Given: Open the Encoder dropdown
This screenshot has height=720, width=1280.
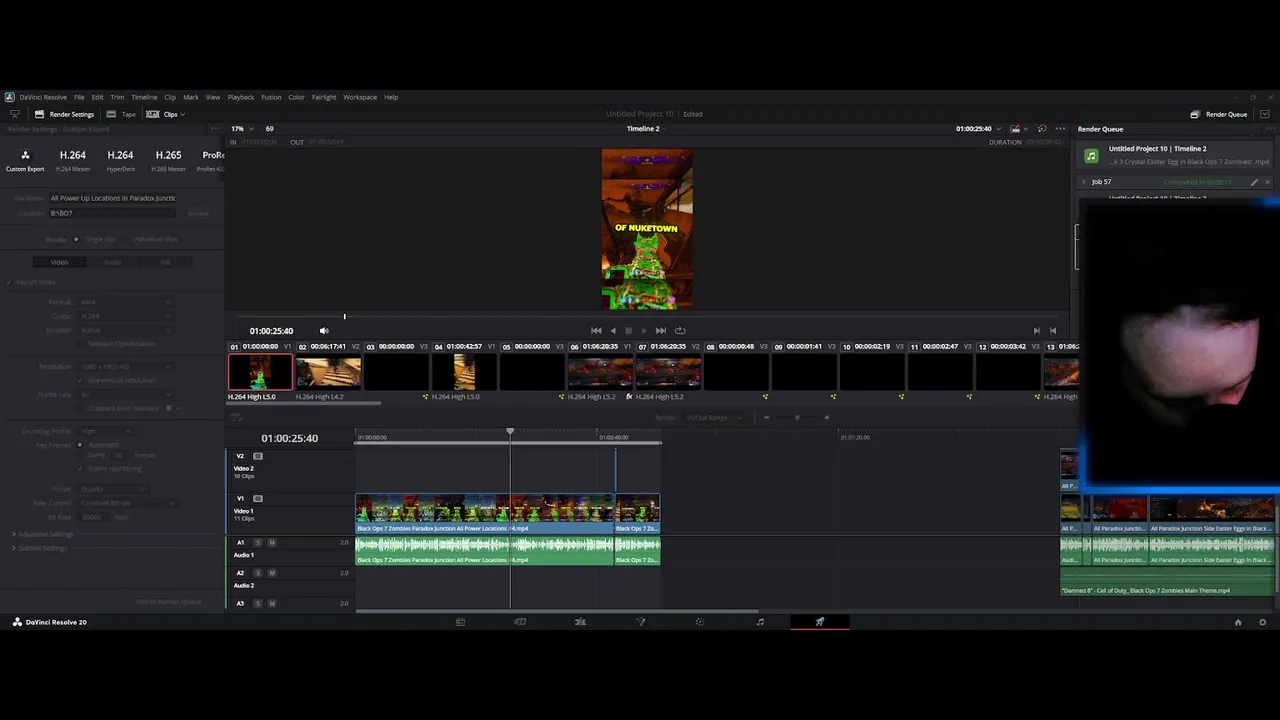Looking at the screenshot, I should [x=125, y=330].
